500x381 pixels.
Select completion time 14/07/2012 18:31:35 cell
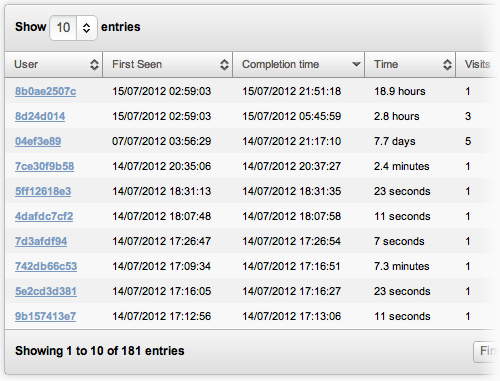292,191
